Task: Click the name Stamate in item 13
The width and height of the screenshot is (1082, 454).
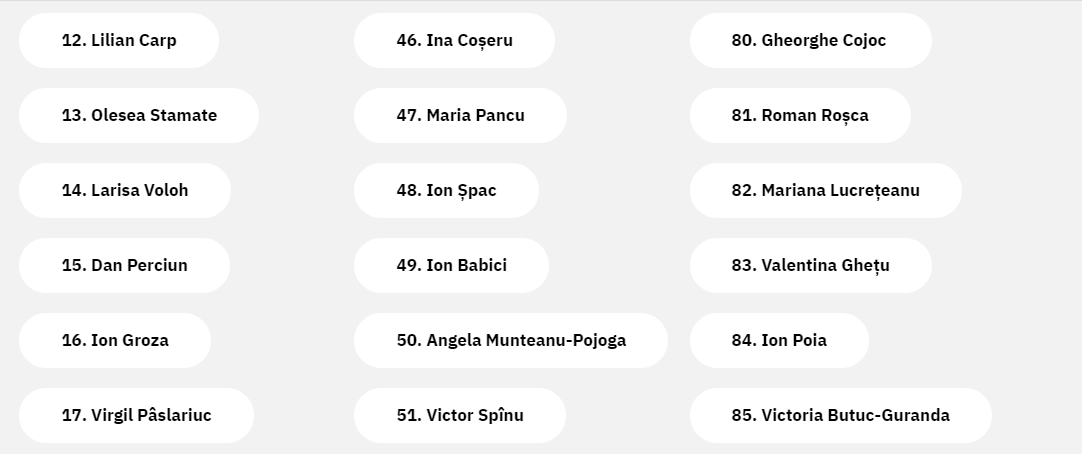Action: (184, 115)
